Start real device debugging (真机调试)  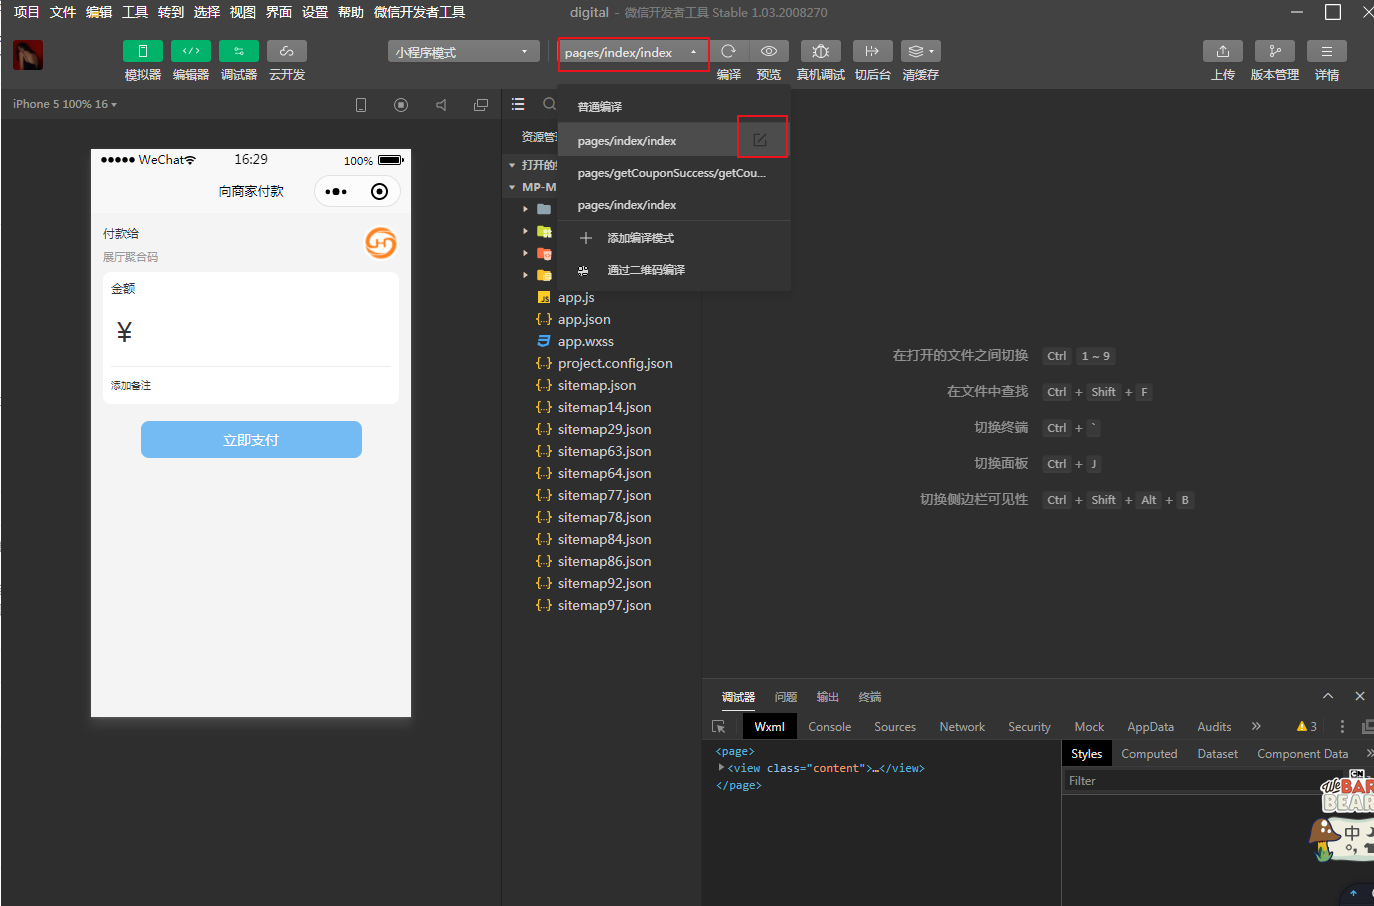[821, 51]
